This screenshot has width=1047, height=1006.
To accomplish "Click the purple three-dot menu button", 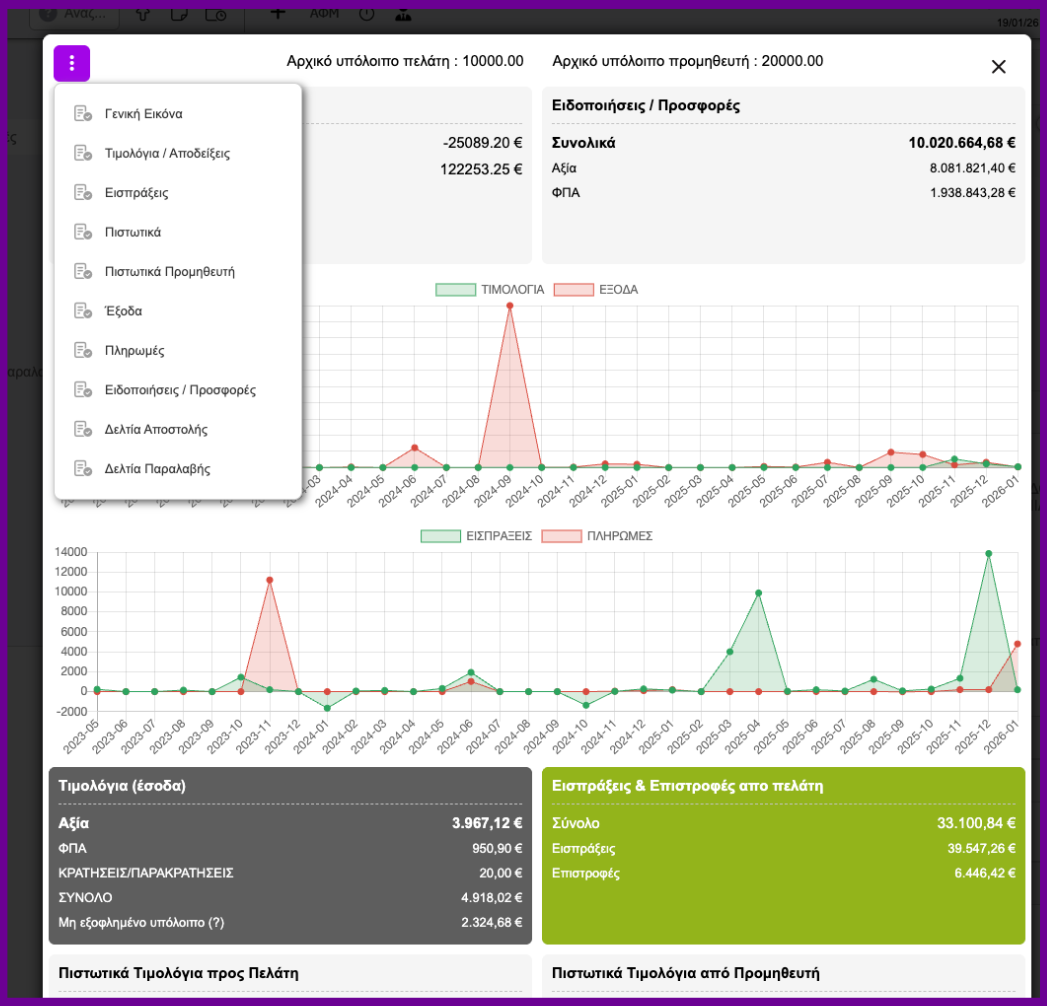I will pyautogui.click(x=72, y=64).
